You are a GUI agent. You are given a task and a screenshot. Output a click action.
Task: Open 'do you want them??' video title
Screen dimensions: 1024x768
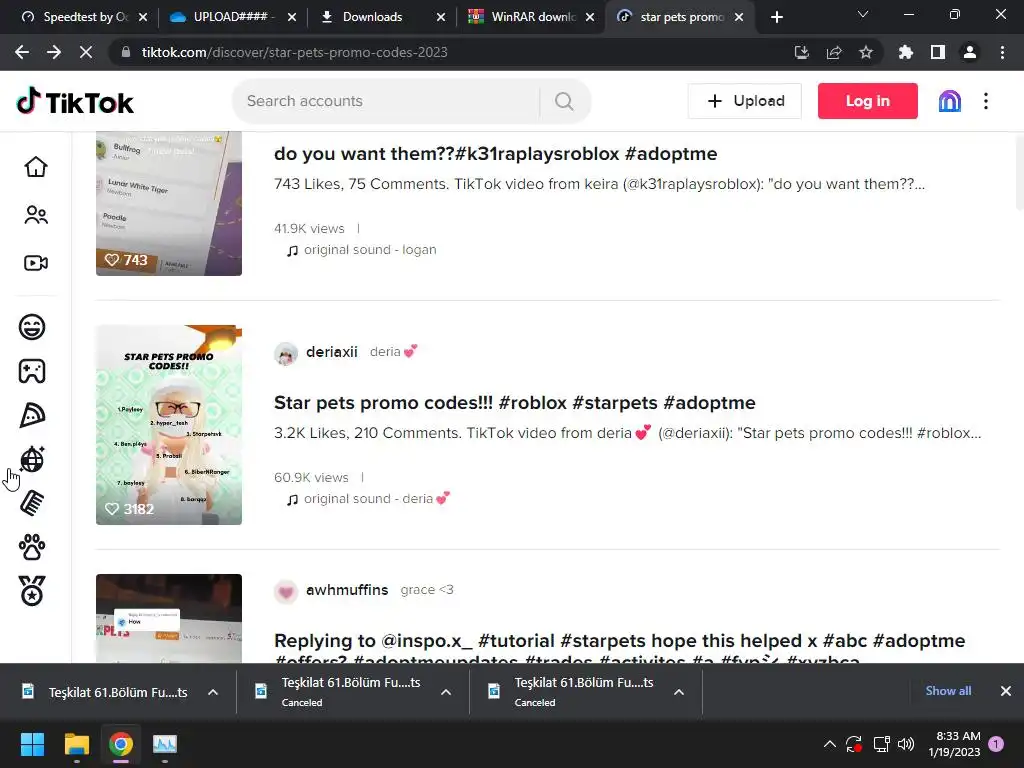click(496, 153)
